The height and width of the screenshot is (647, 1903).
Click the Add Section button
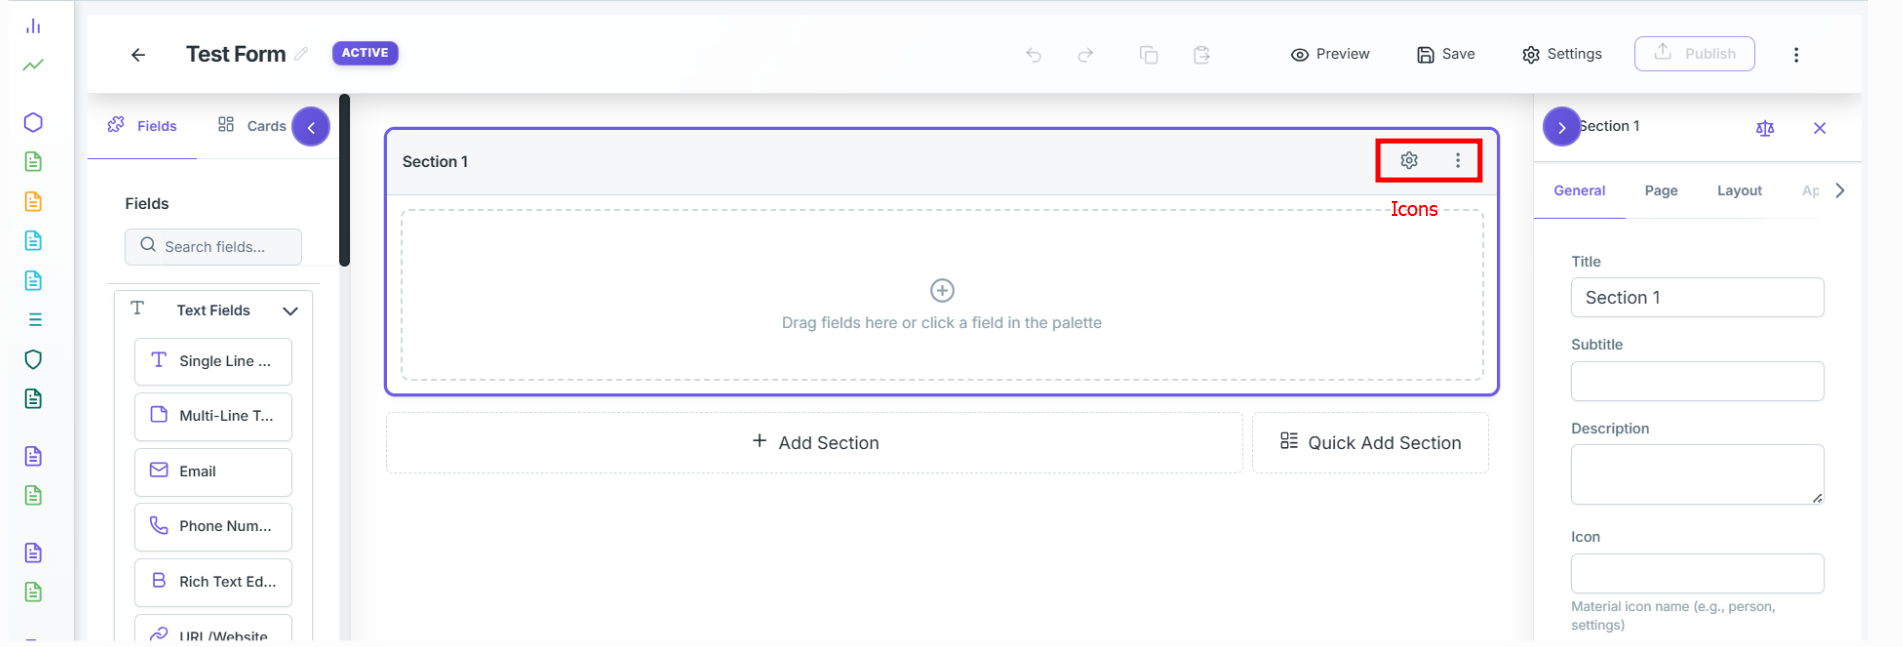coord(814,442)
